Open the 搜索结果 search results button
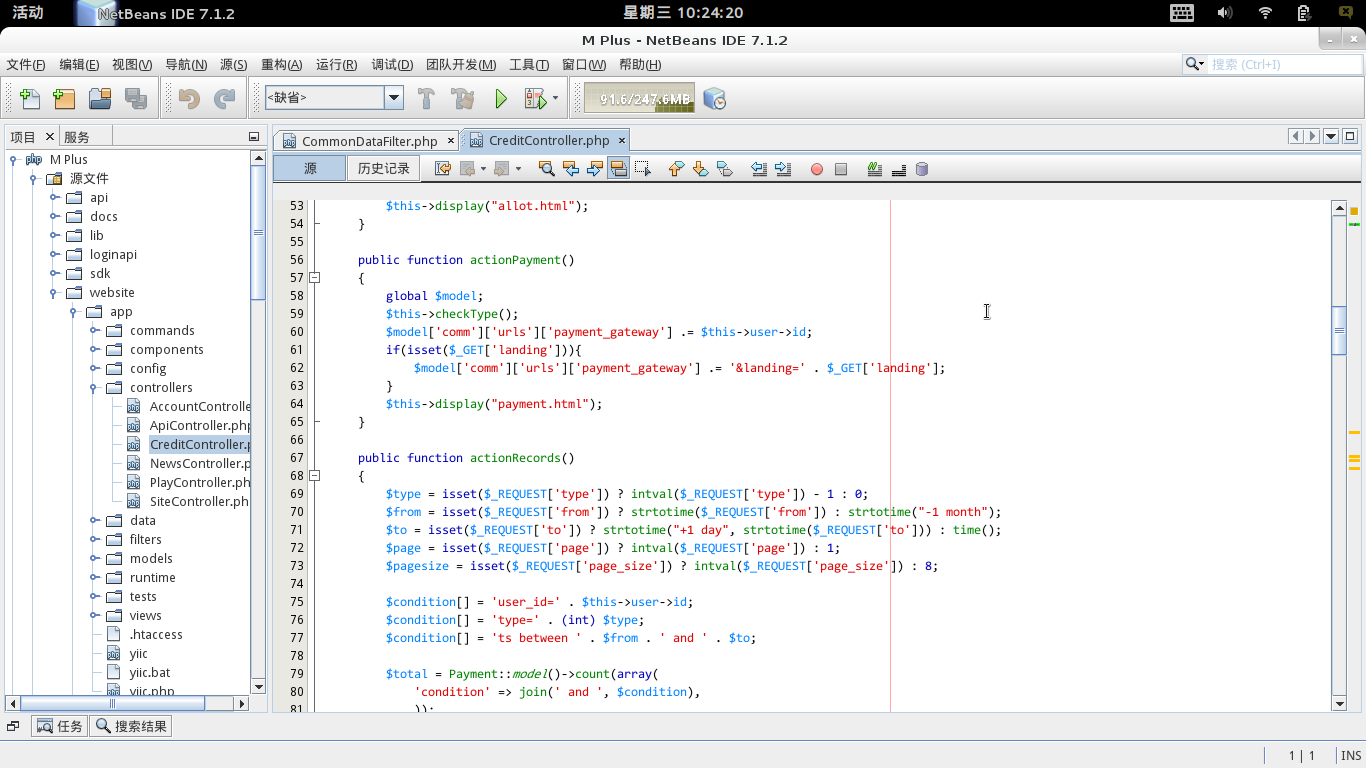The height and width of the screenshot is (768, 1366). pos(131,726)
